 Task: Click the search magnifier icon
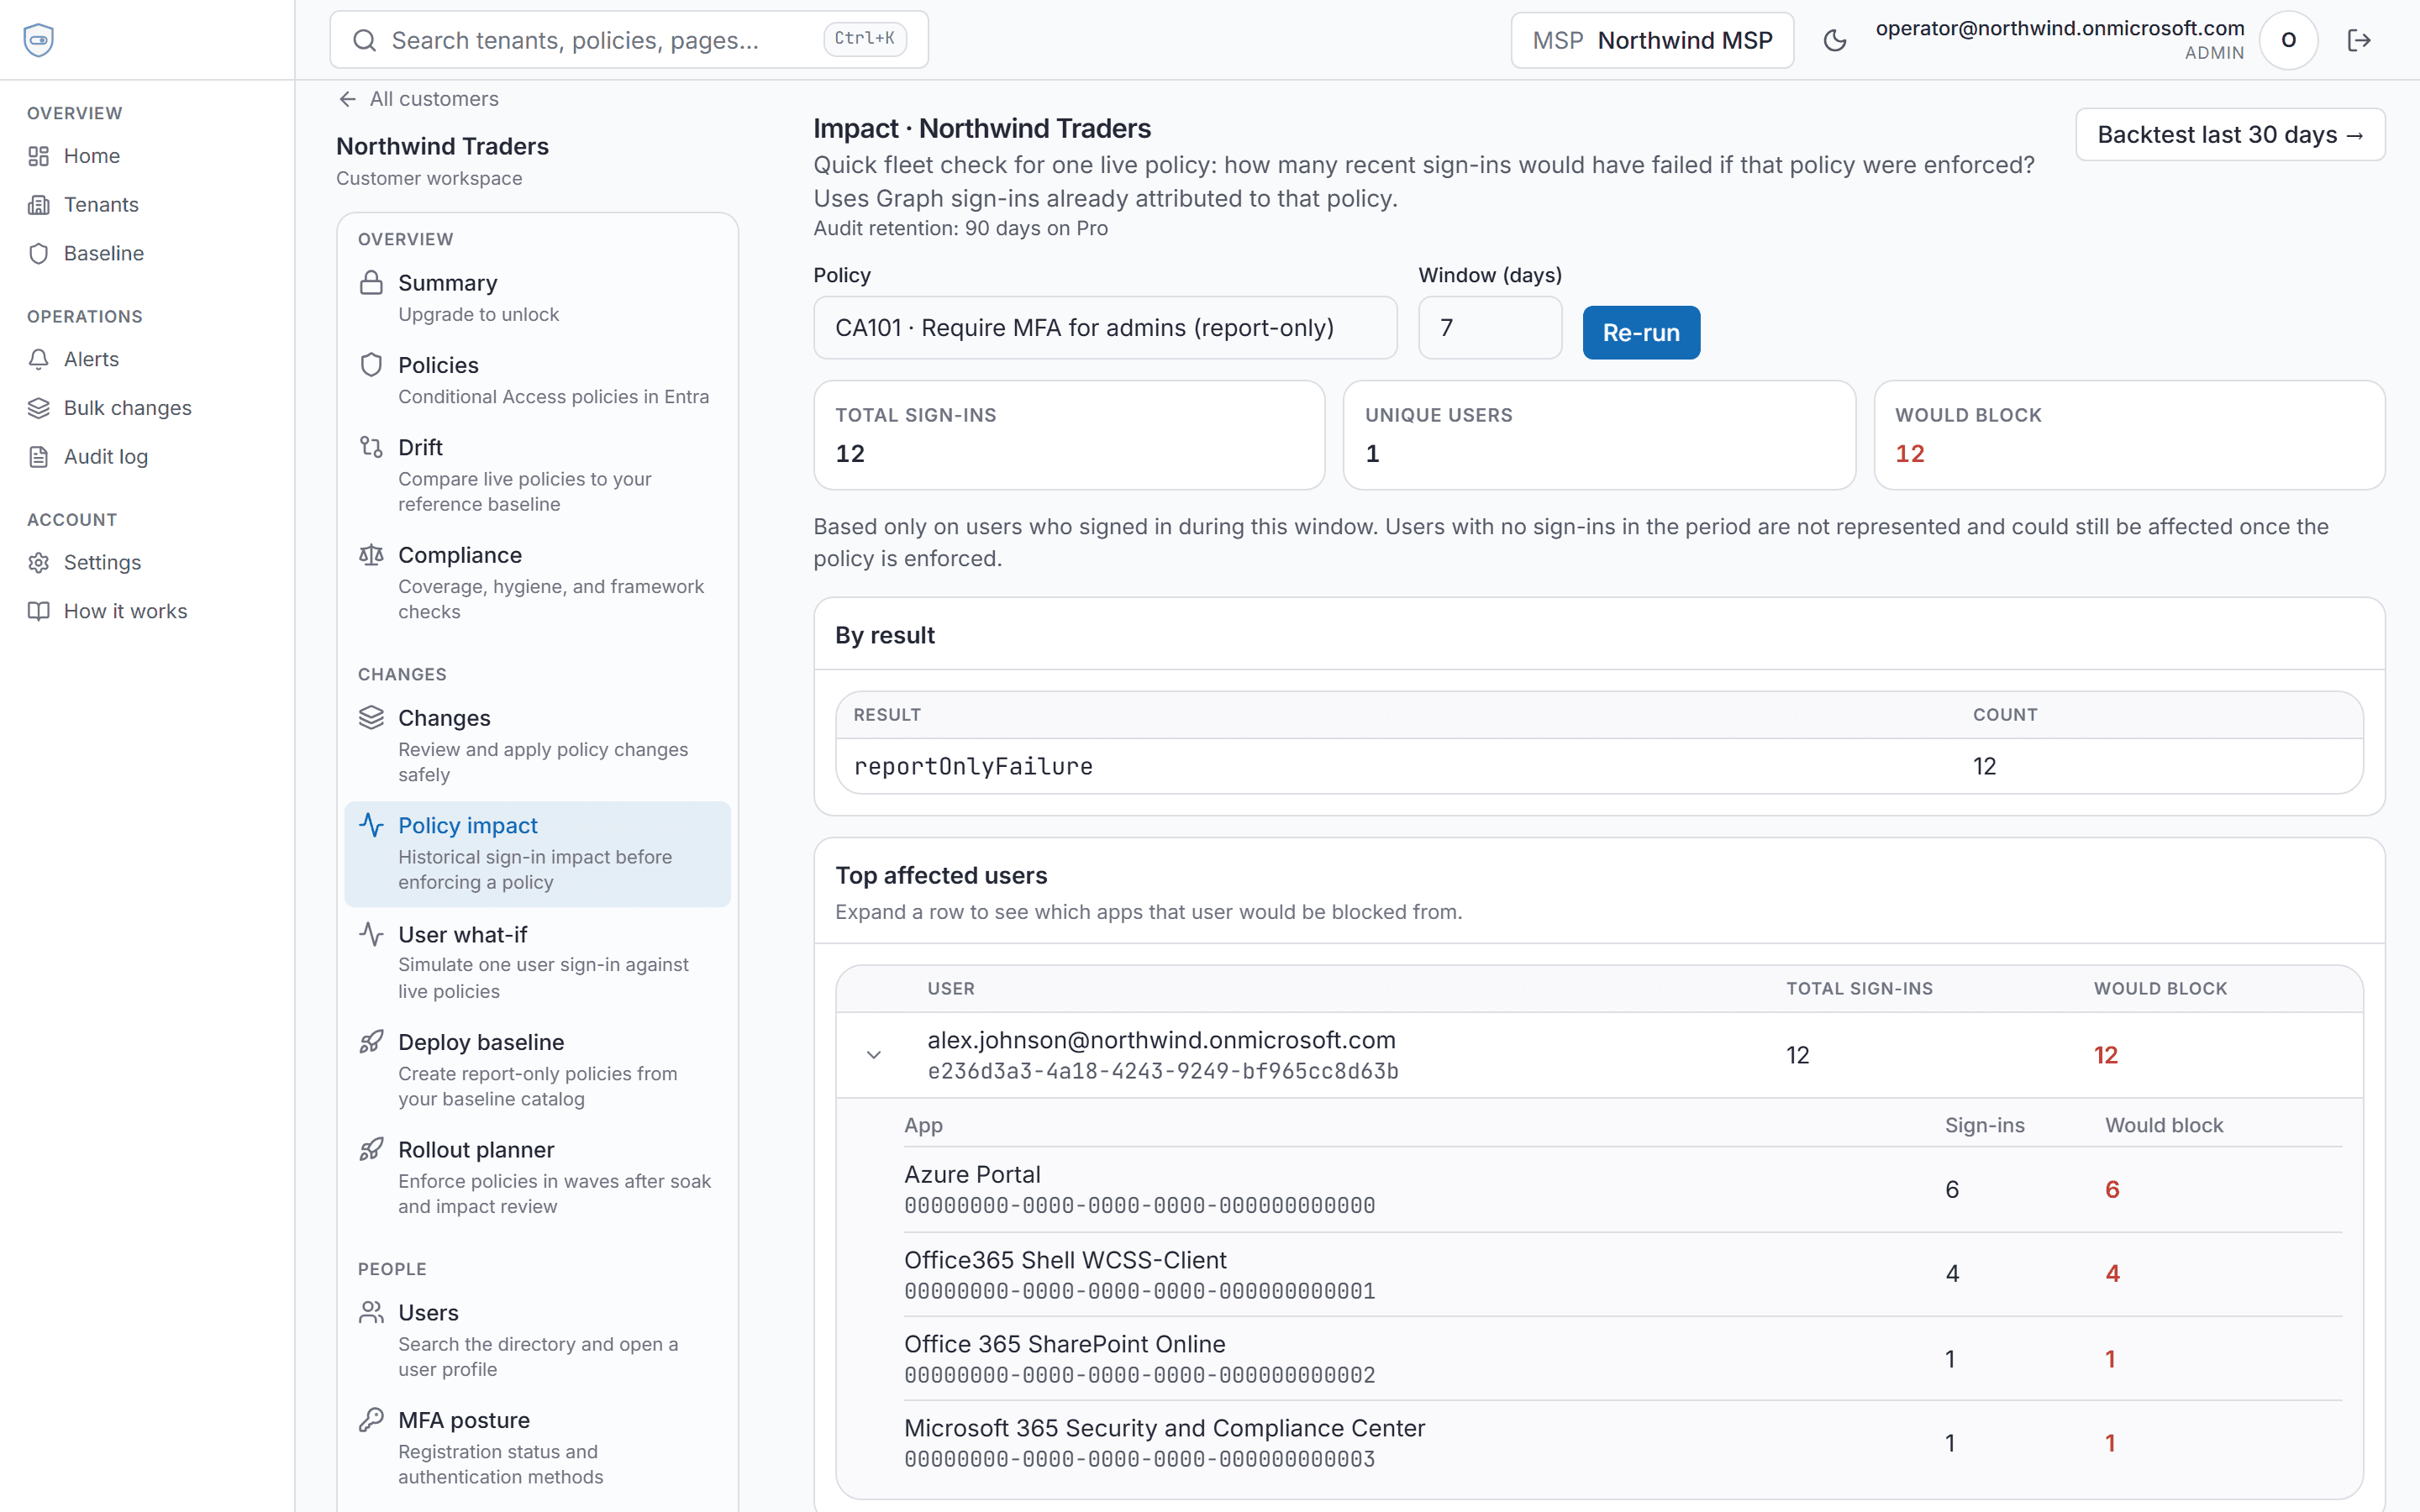[365, 40]
